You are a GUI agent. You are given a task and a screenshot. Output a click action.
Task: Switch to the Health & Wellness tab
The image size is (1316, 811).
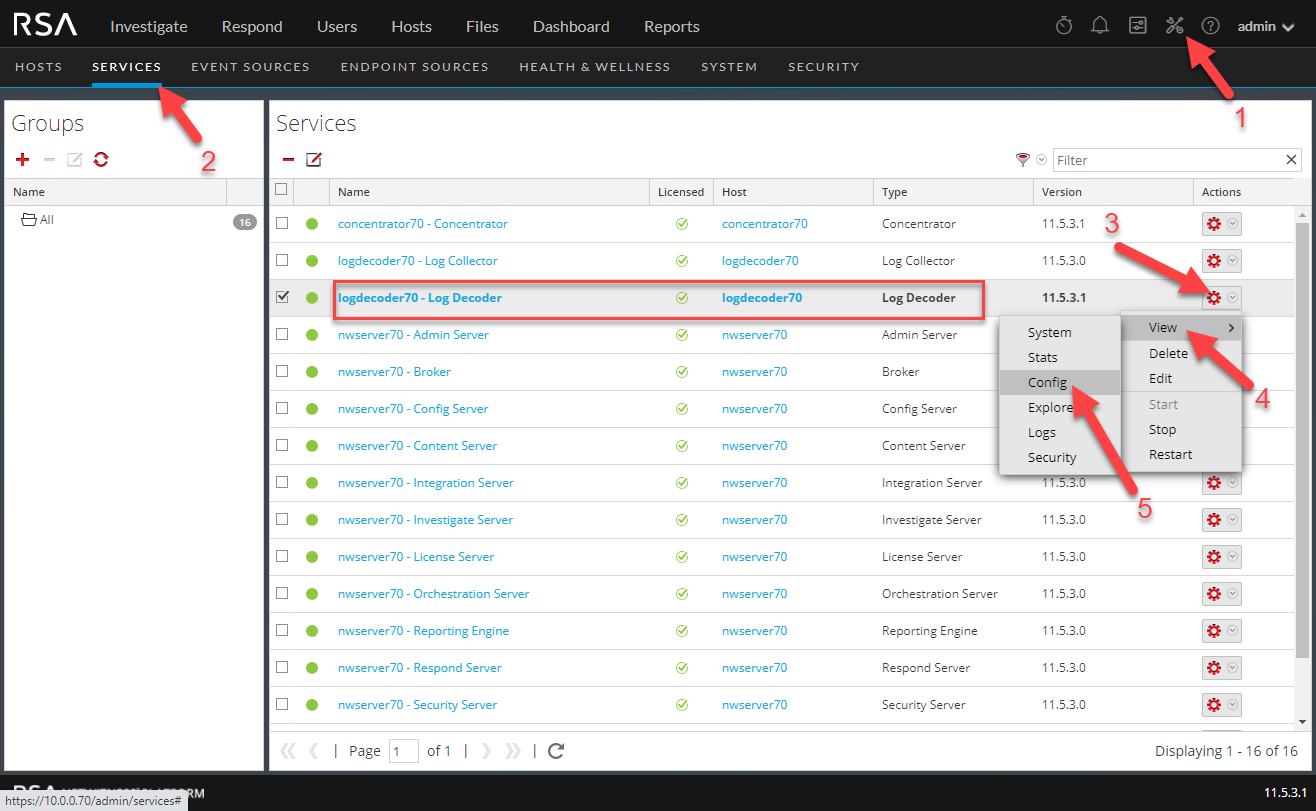(x=594, y=67)
